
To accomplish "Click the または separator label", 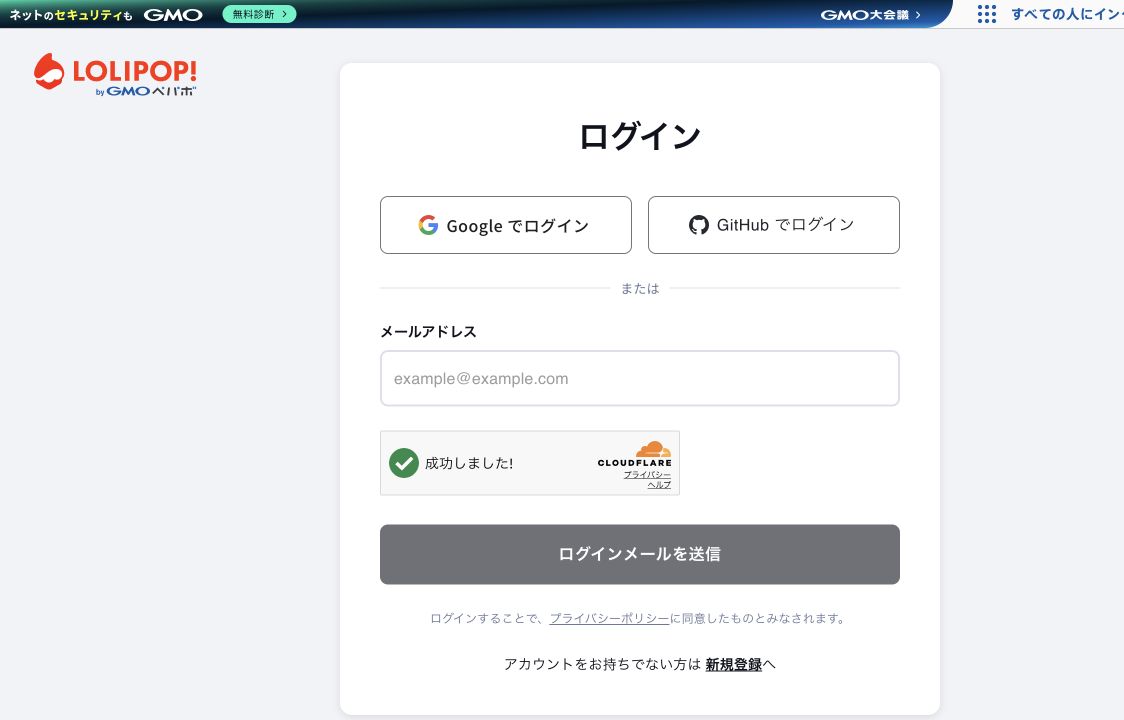I will (640, 288).
